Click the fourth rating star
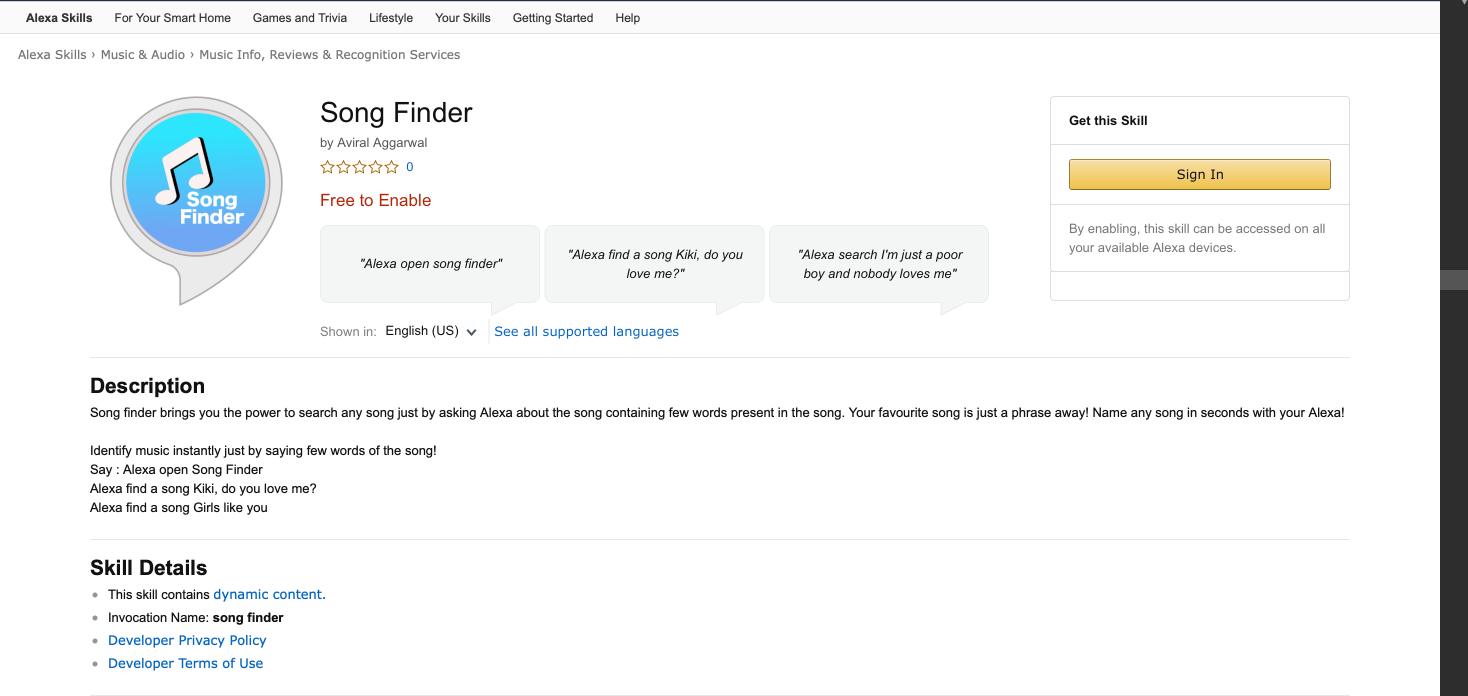The height and width of the screenshot is (696, 1468). [x=376, y=166]
